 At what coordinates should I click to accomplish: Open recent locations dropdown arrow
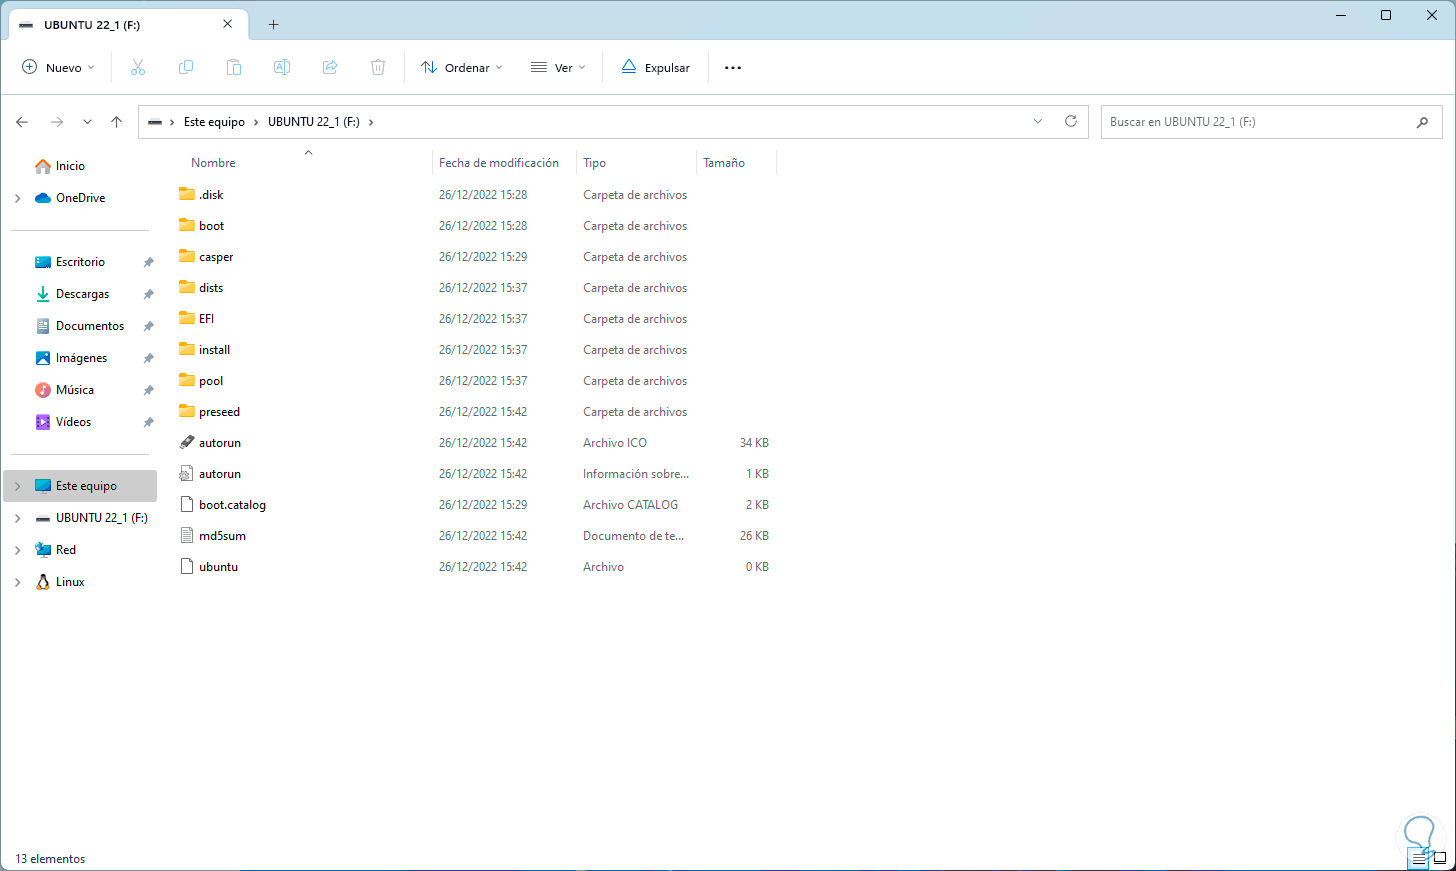pos(87,122)
